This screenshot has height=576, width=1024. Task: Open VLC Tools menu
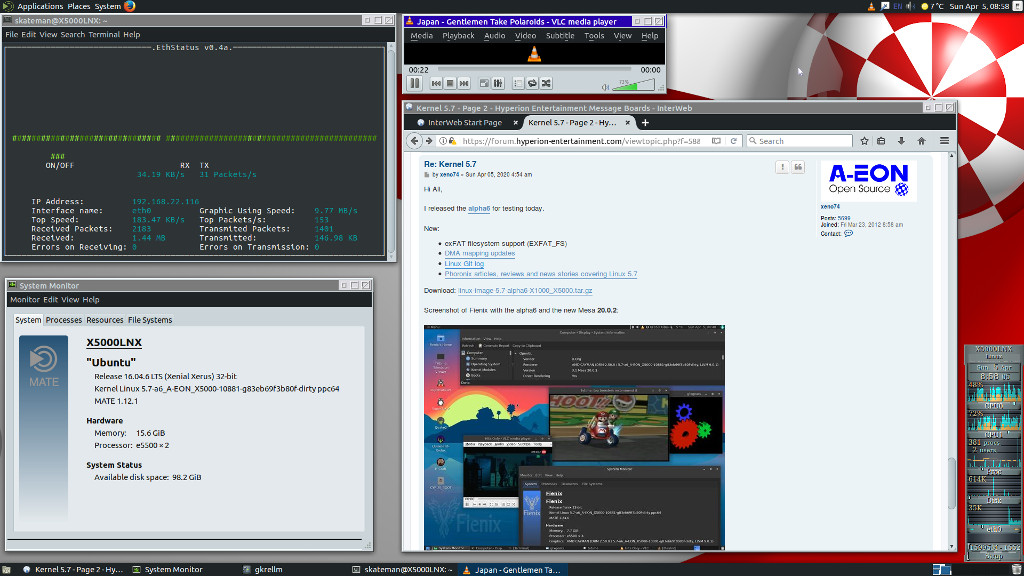594,36
